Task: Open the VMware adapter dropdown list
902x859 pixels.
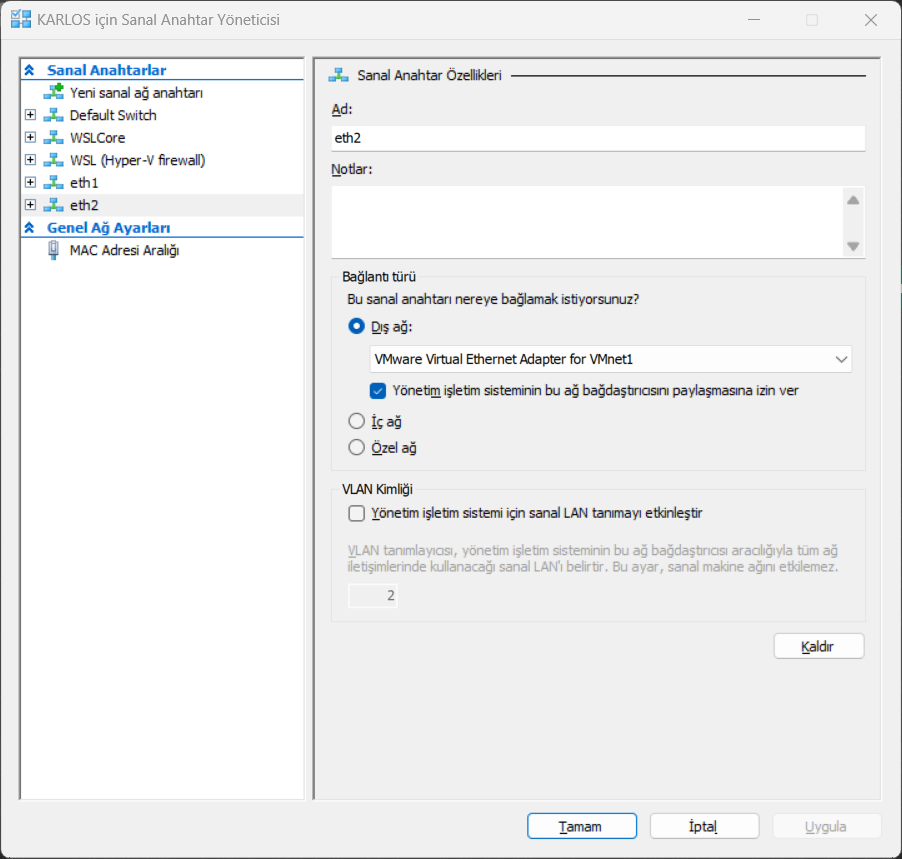Action: coord(840,359)
